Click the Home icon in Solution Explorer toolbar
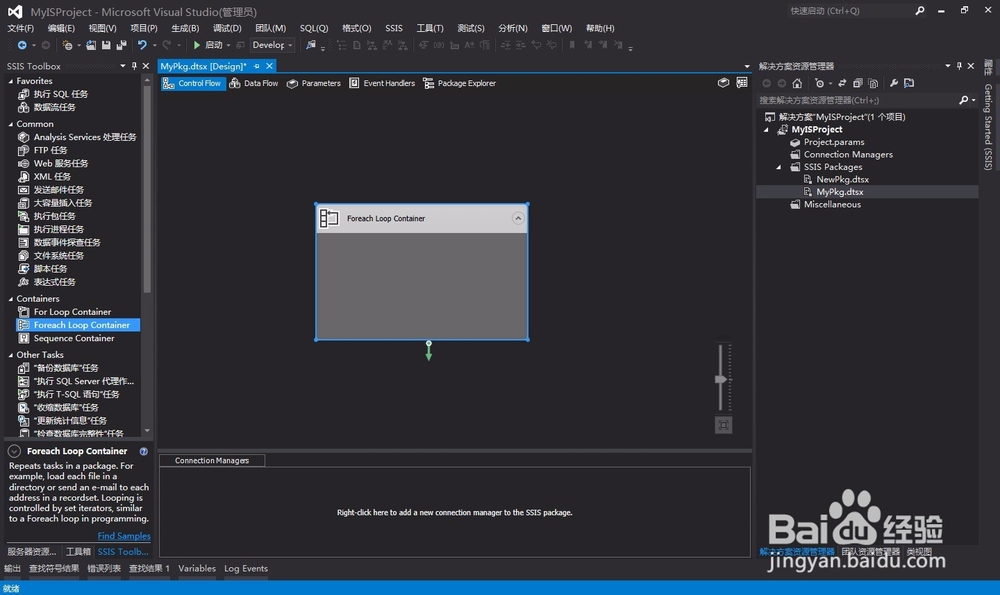The width and height of the screenshot is (1000, 595). pos(797,84)
